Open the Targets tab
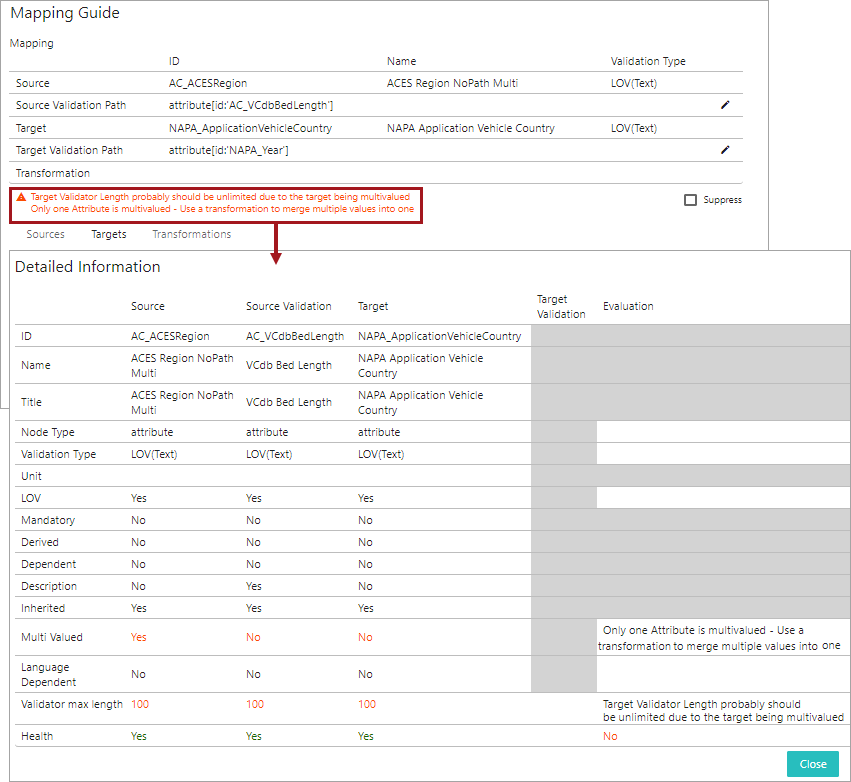This screenshot has width=851, height=782. 109,234
